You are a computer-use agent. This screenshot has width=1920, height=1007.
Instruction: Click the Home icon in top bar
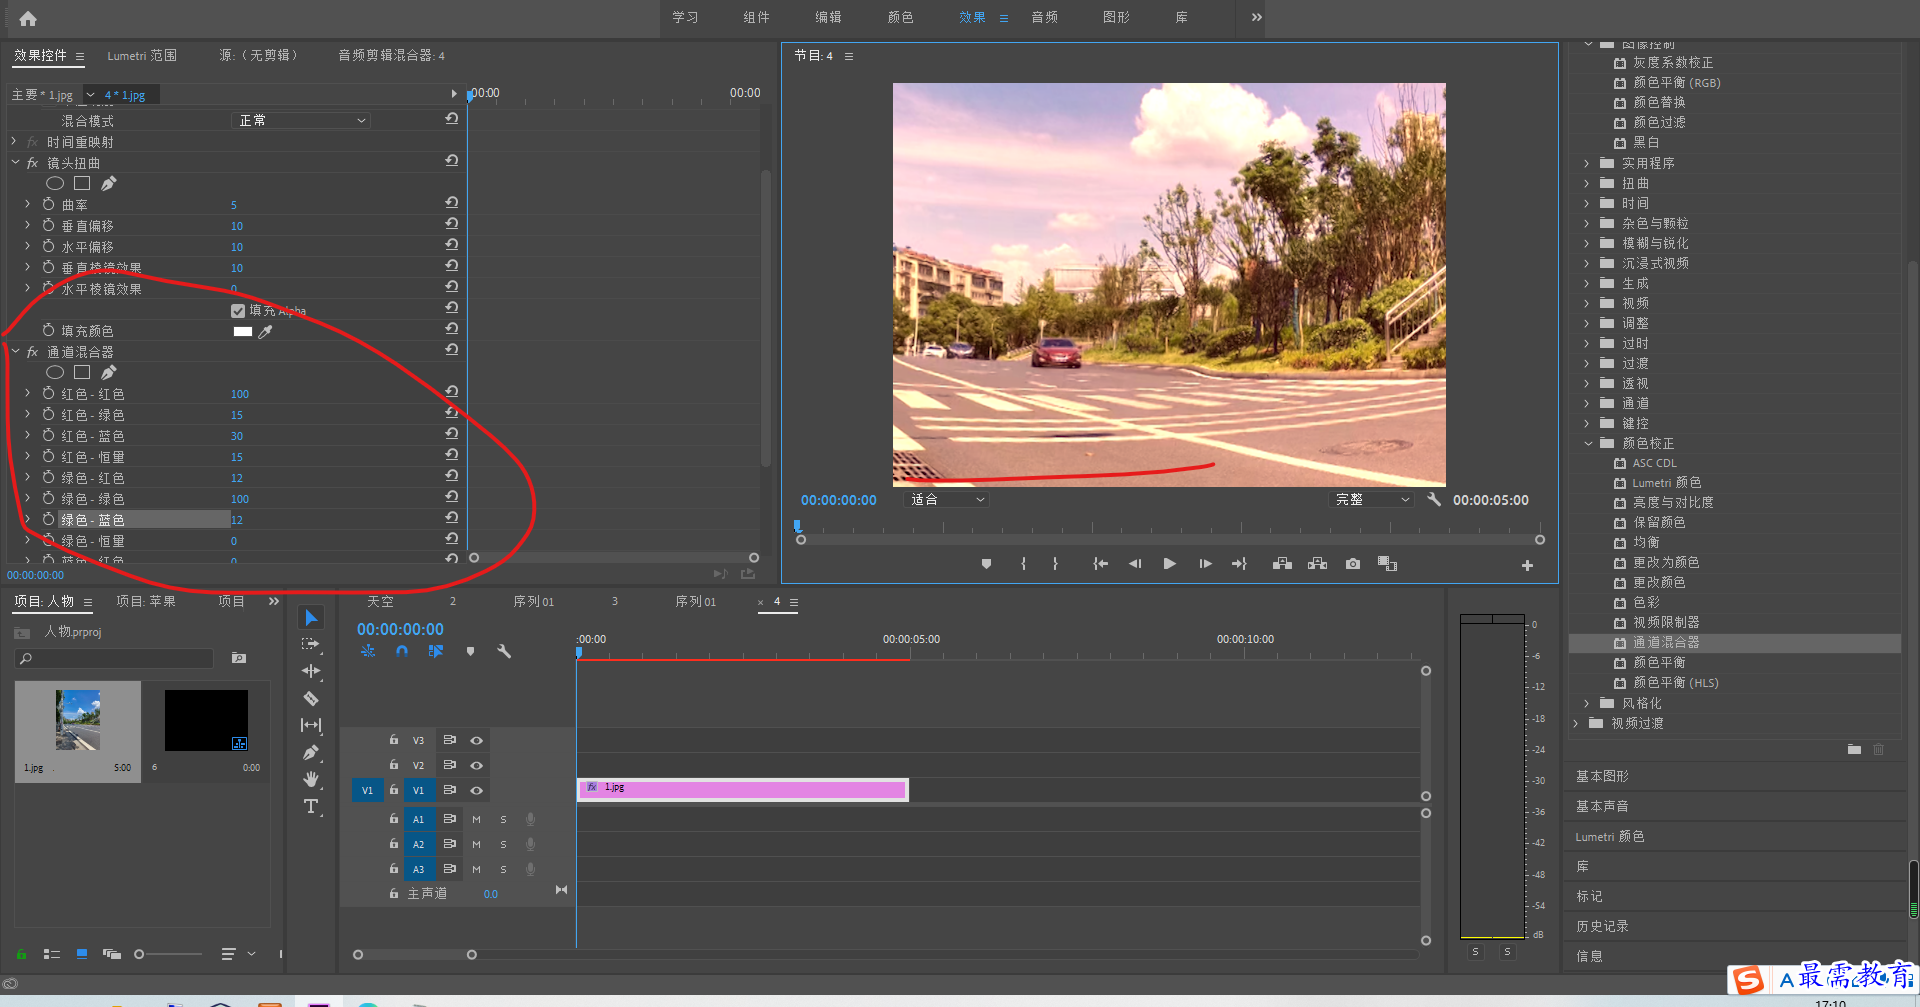(x=28, y=18)
